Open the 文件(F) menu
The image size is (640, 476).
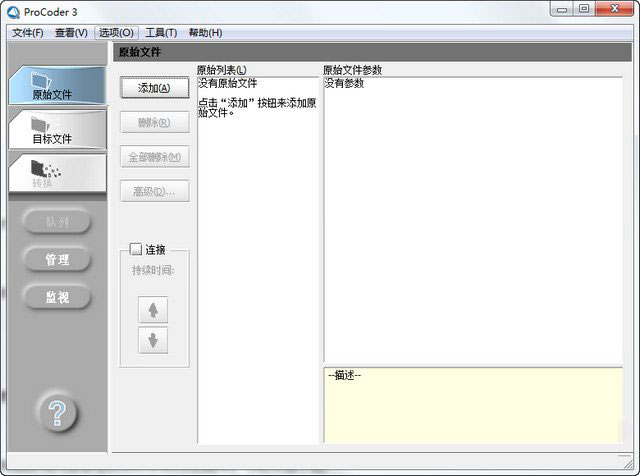(27, 33)
